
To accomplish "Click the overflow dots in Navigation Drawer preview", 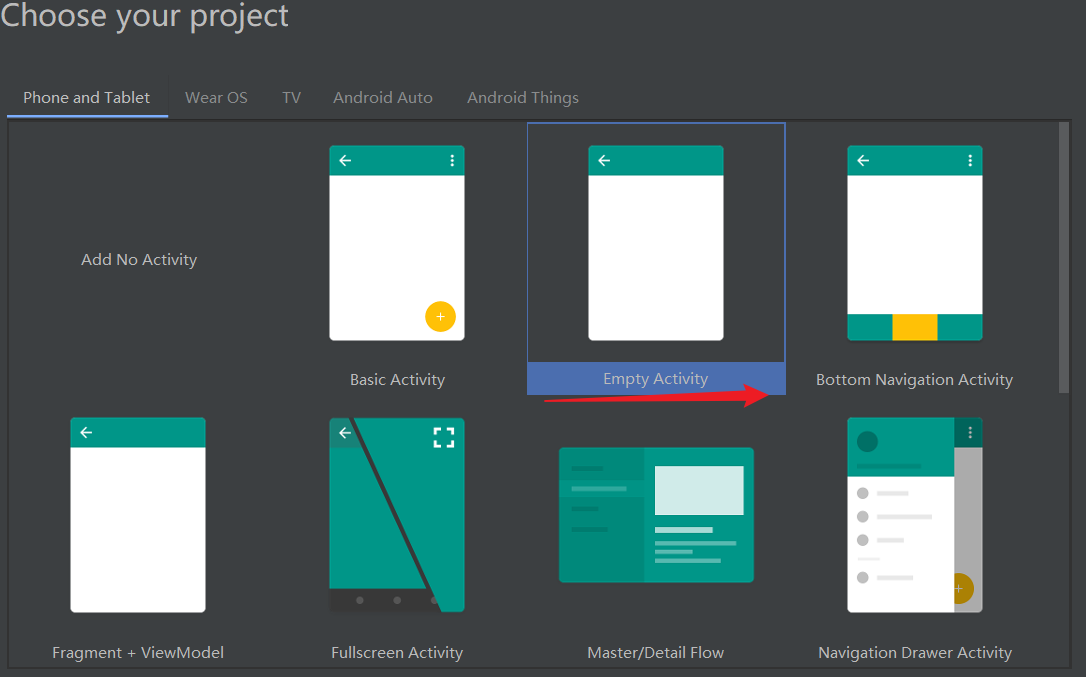I will [x=970, y=432].
